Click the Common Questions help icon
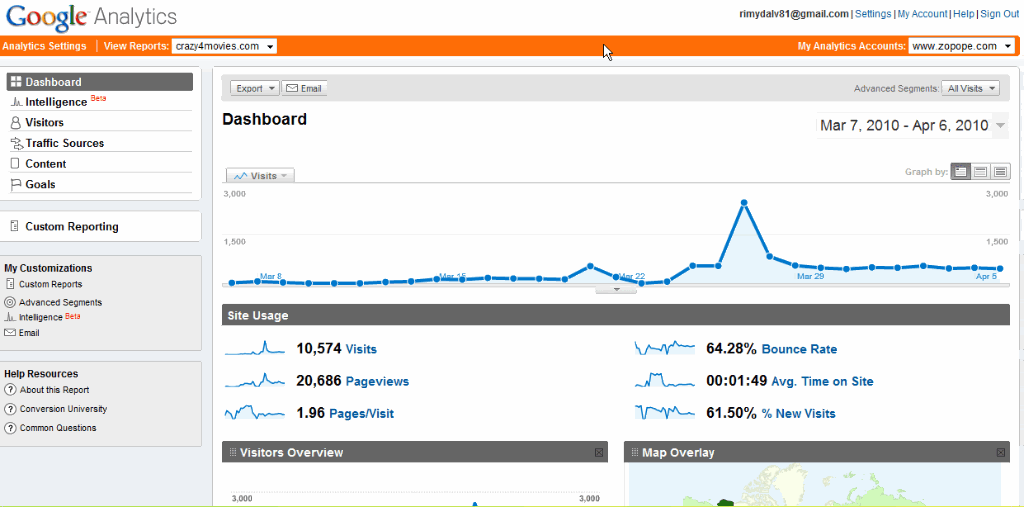This screenshot has height=507, width=1024. [x=9, y=428]
